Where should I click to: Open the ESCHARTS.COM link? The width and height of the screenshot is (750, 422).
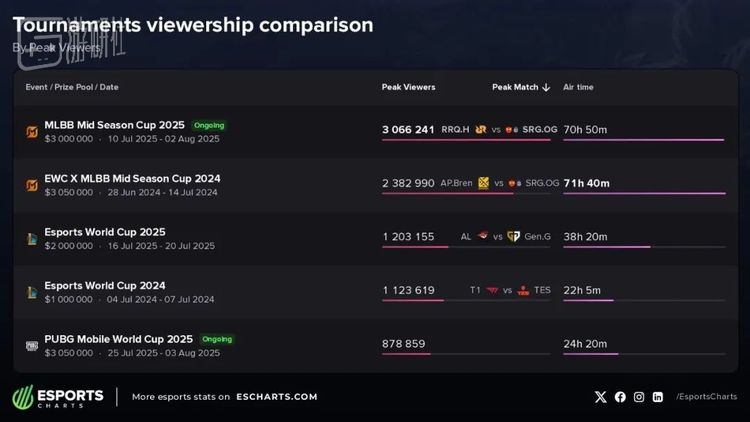click(277, 397)
